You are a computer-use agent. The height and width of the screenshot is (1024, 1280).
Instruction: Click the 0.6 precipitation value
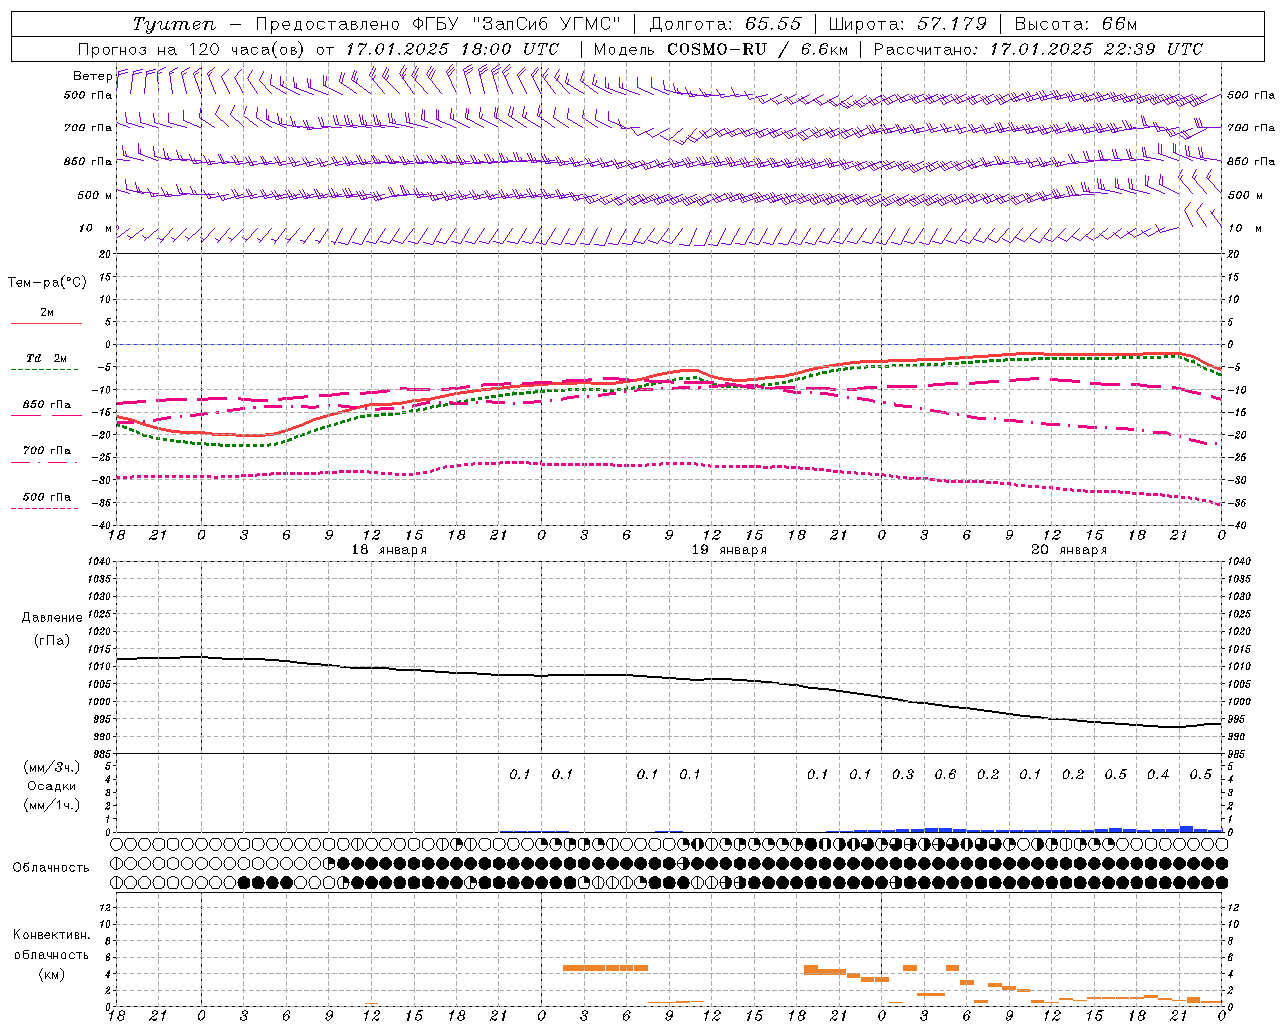point(945,775)
